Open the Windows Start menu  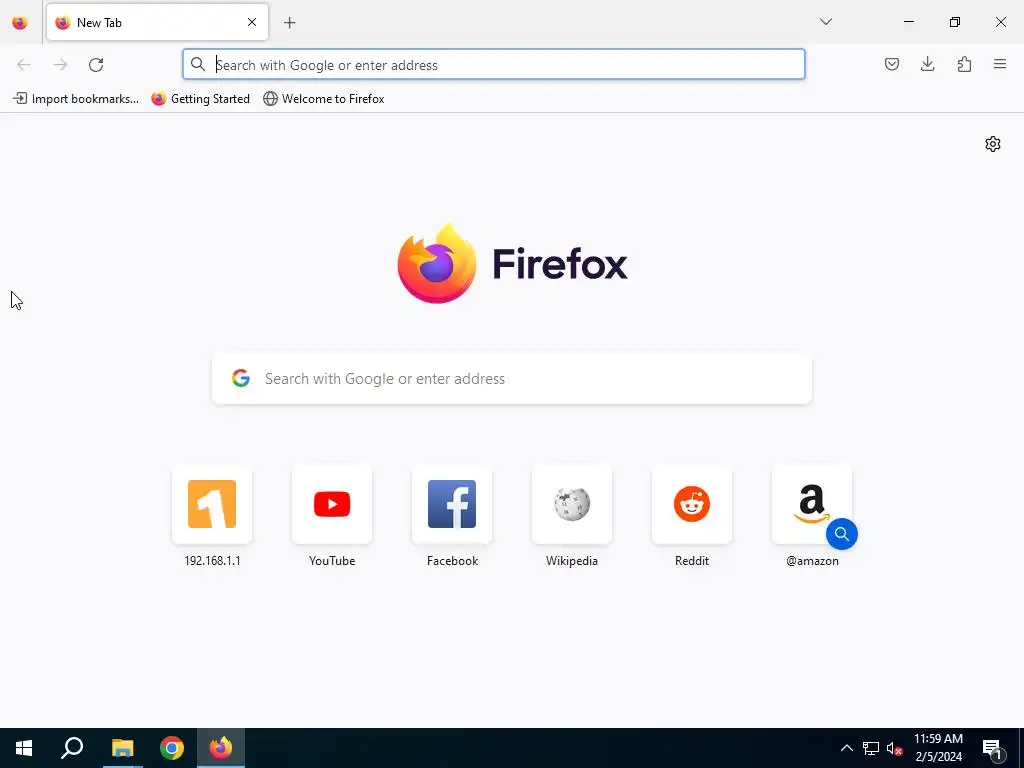pyautogui.click(x=24, y=748)
